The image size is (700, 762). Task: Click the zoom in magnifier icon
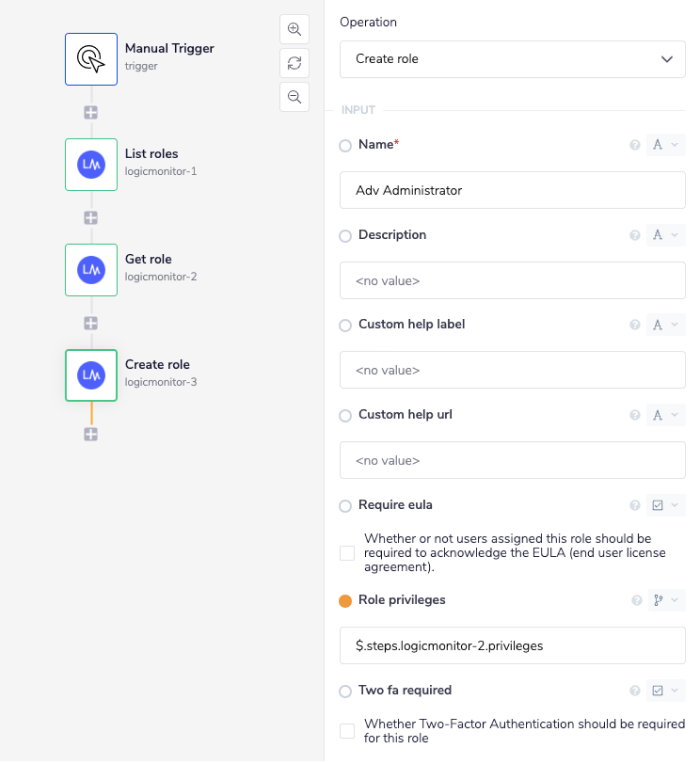[x=294, y=30]
